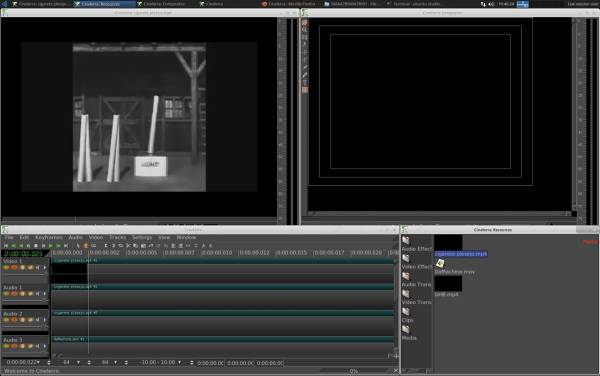This screenshot has height=376, width=600.
Task: Toggle arm record on Audio 1 track
Action: 14,293
